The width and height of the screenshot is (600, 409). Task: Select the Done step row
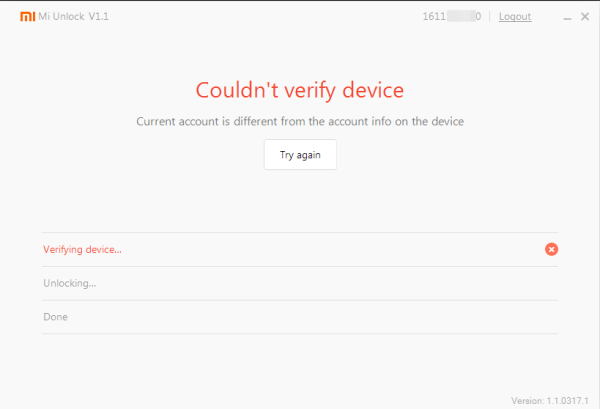300,317
